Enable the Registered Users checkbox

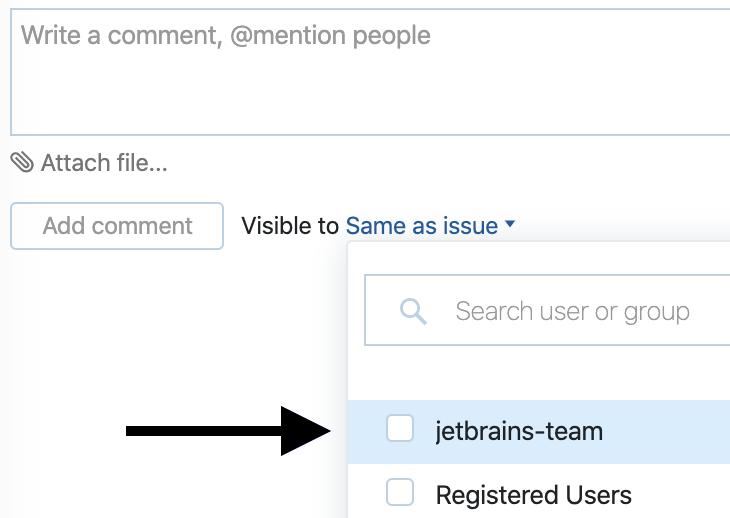point(400,493)
